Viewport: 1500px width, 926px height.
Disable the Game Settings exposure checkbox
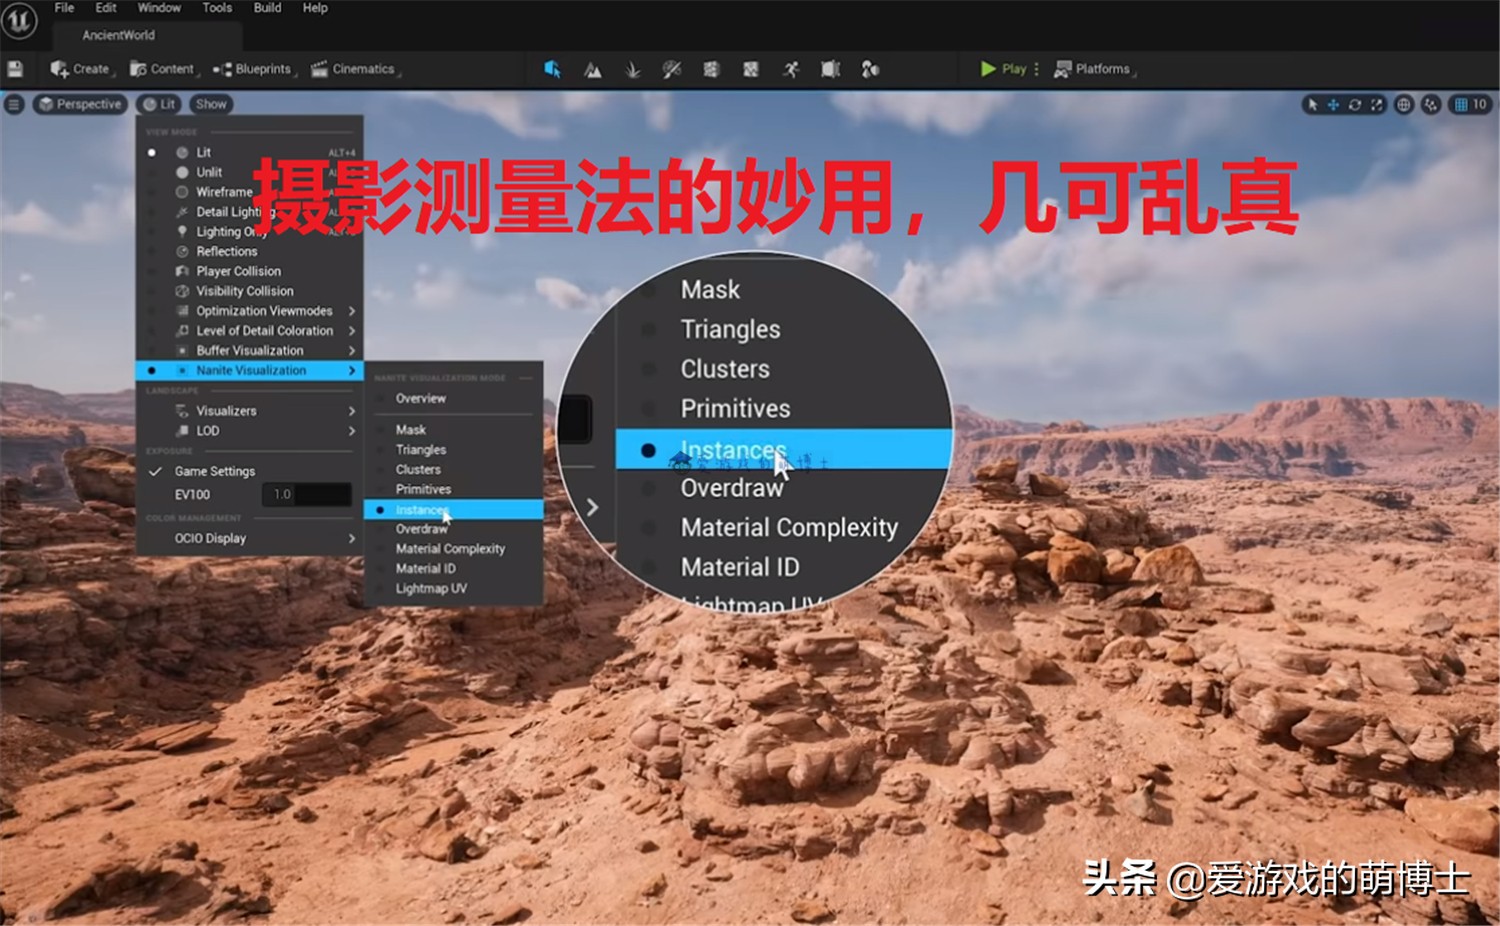156,470
